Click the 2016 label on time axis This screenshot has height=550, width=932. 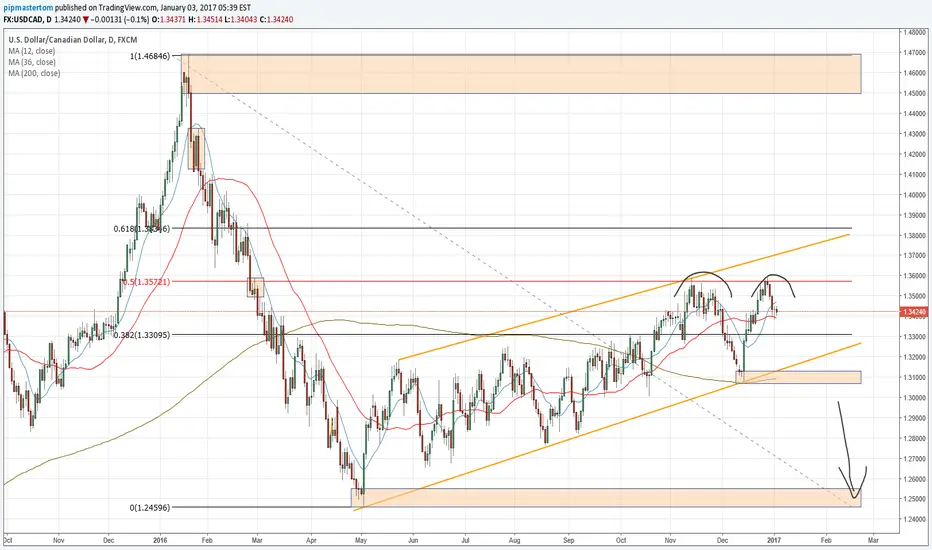click(x=160, y=540)
